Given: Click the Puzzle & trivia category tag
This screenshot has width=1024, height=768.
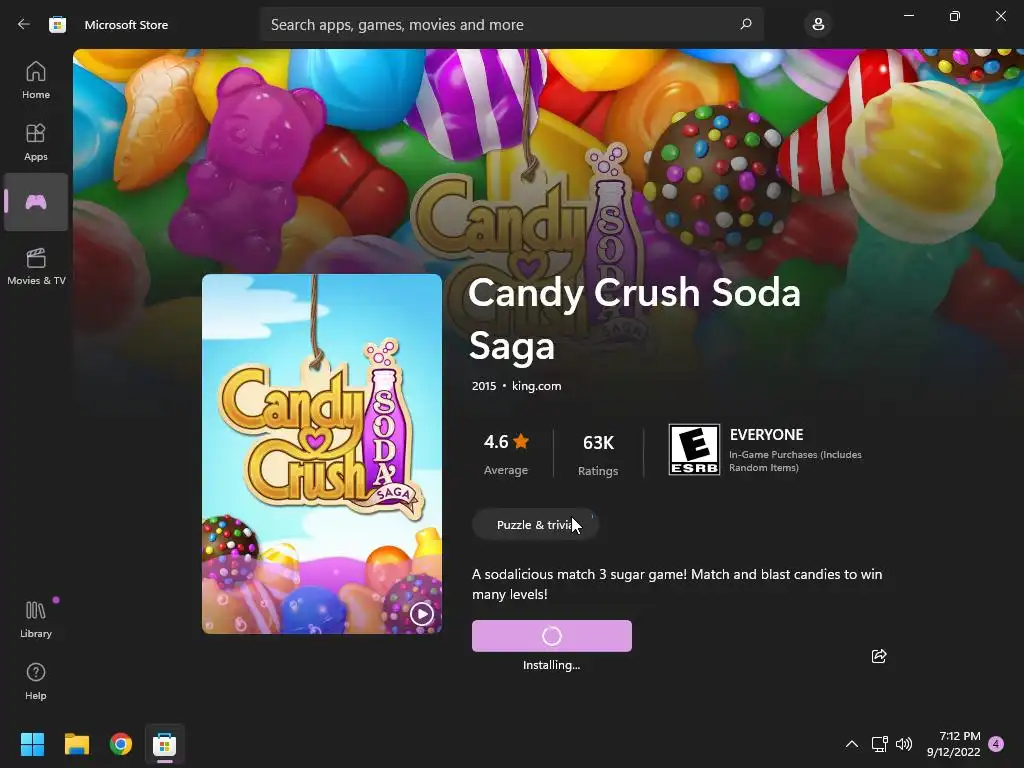Looking at the screenshot, I should pos(535,524).
